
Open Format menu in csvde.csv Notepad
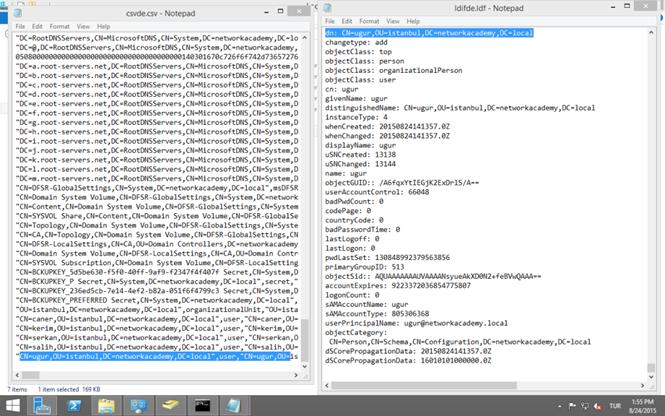click(59, 26)
